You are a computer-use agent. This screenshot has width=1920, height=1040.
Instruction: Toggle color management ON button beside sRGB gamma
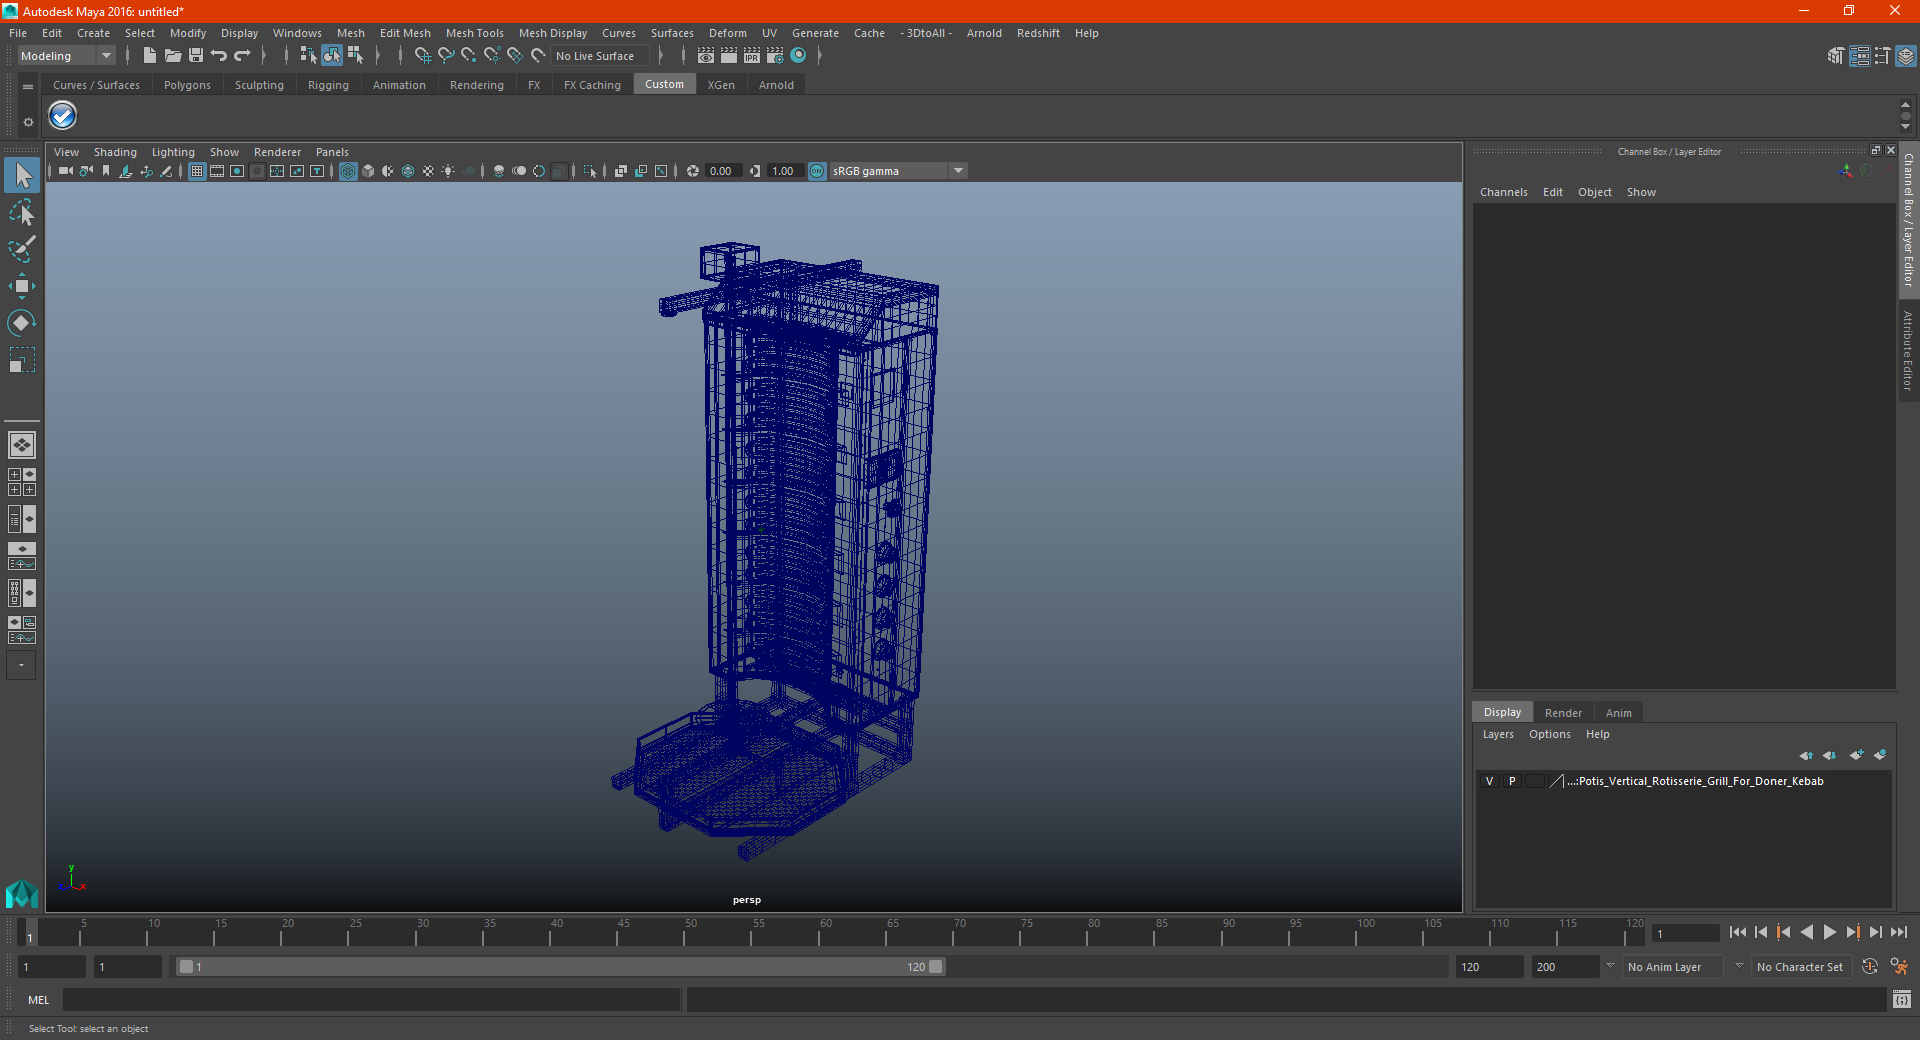(x=817, y=171)
